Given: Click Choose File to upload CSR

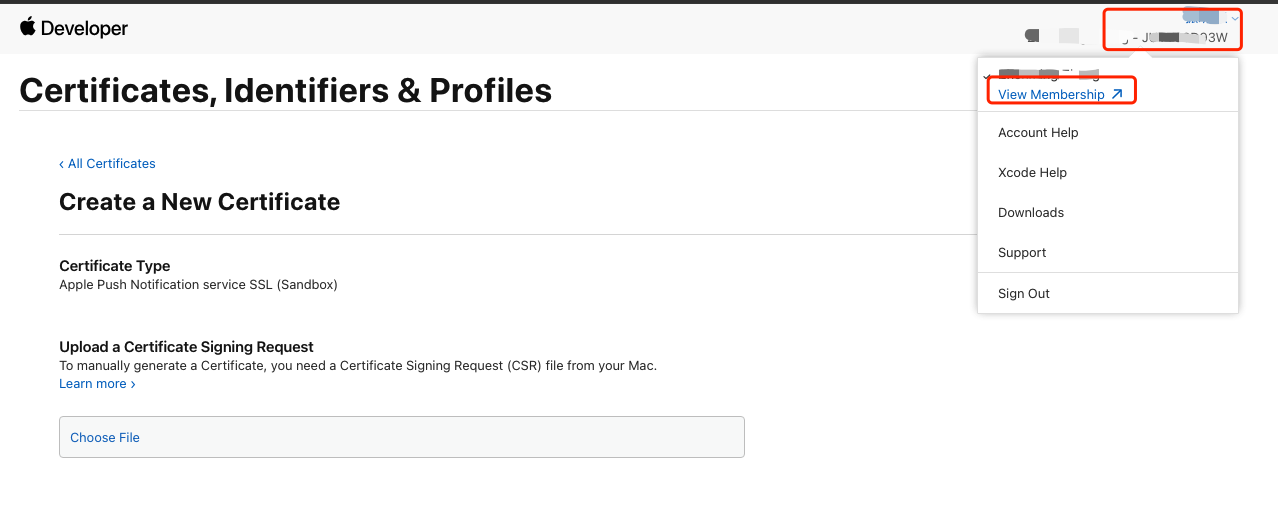Looking at the screenshot, I should click(105, 437).
